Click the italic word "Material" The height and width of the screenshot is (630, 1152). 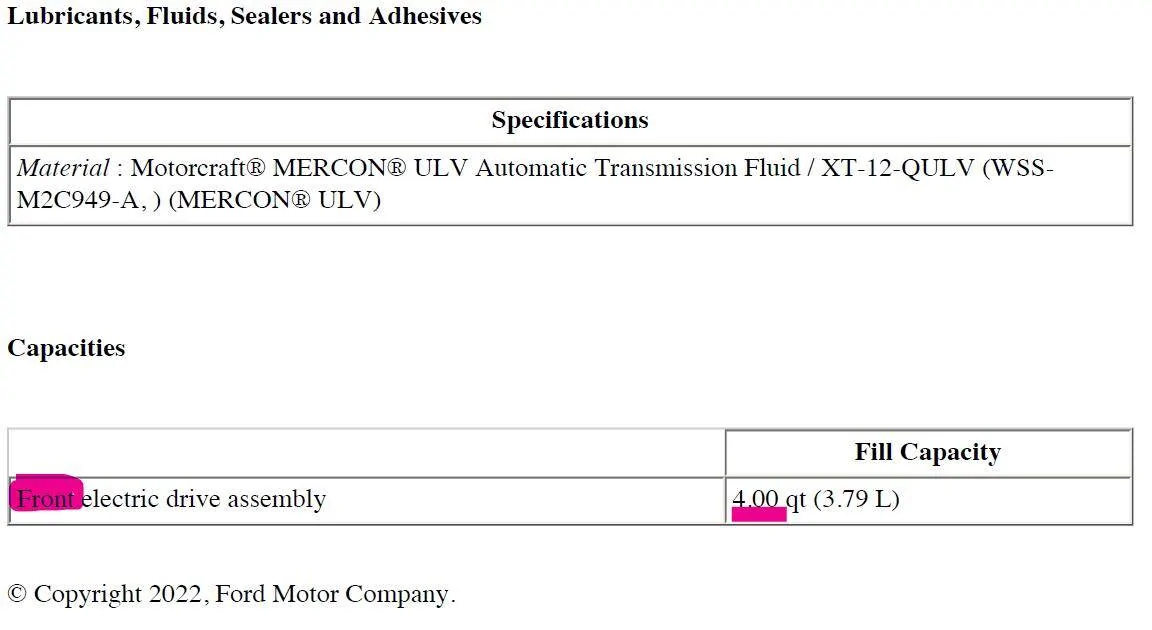63,168
